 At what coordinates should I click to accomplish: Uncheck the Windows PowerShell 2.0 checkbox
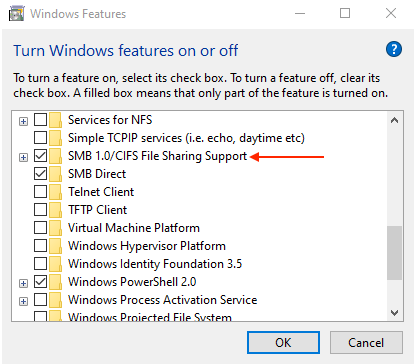point(40,281)
